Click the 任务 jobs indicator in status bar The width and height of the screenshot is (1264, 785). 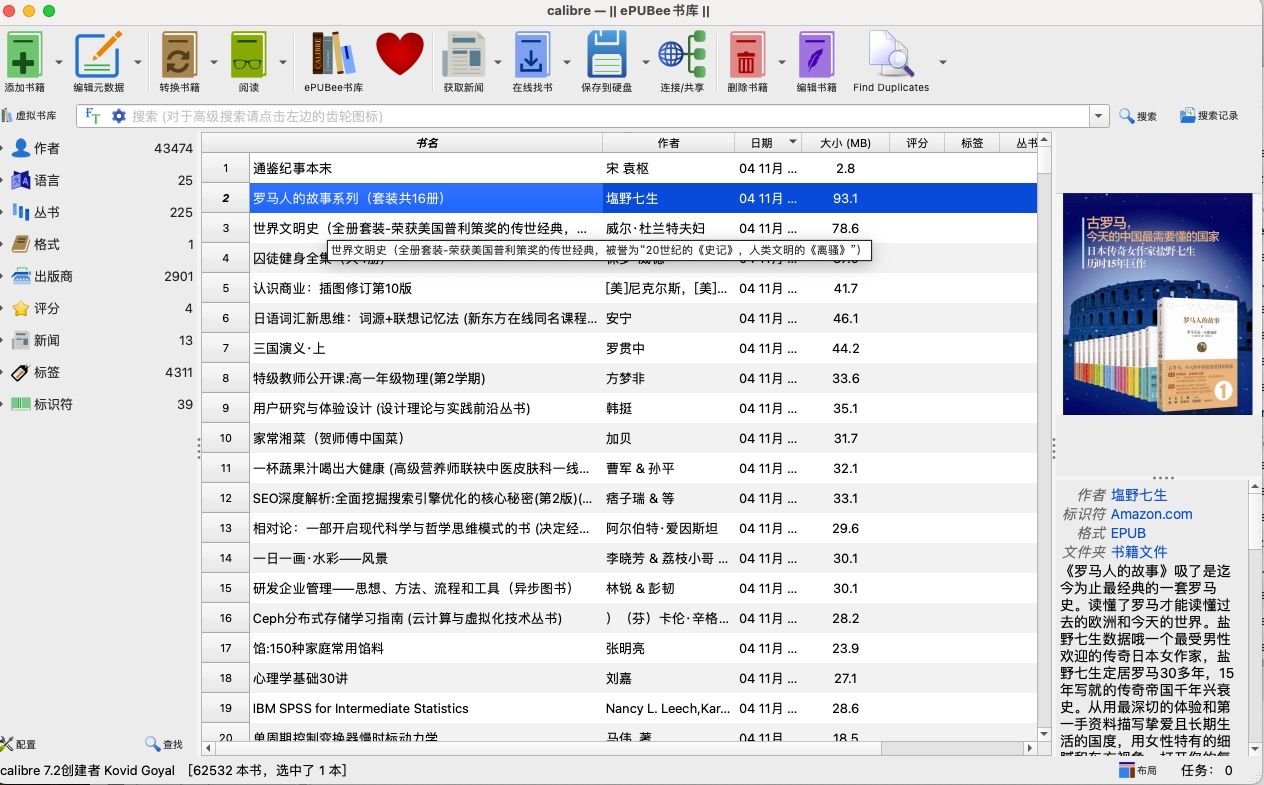pyautogui.click(x=1207, y=770)
